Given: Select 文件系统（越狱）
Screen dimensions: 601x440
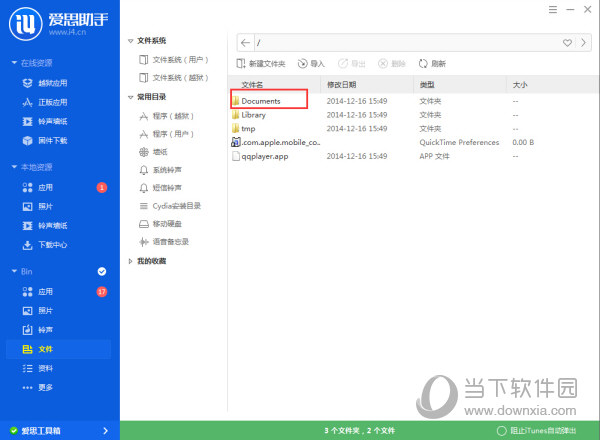Looking at the screenshot, I should tap(174, 78).
